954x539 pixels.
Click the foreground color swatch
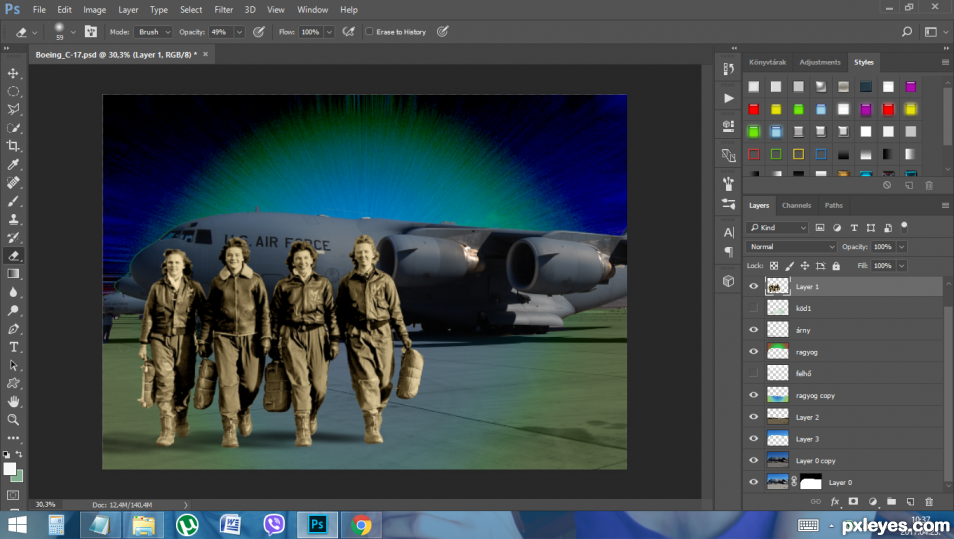(10, 469)
